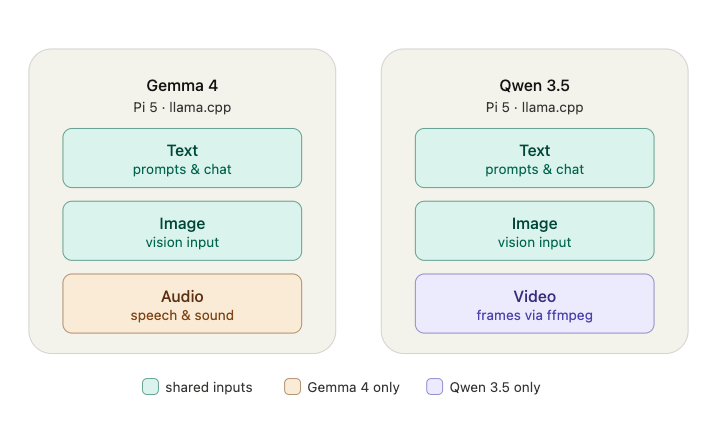Click the green shared inputs legend swatch
The width and height of the screenshot is (720, 425).
click(x=150, y=386)
